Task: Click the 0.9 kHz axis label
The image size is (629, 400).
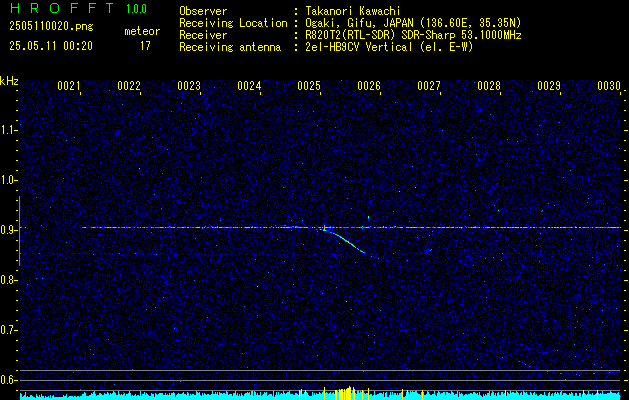Action: [x=8, y=230]
